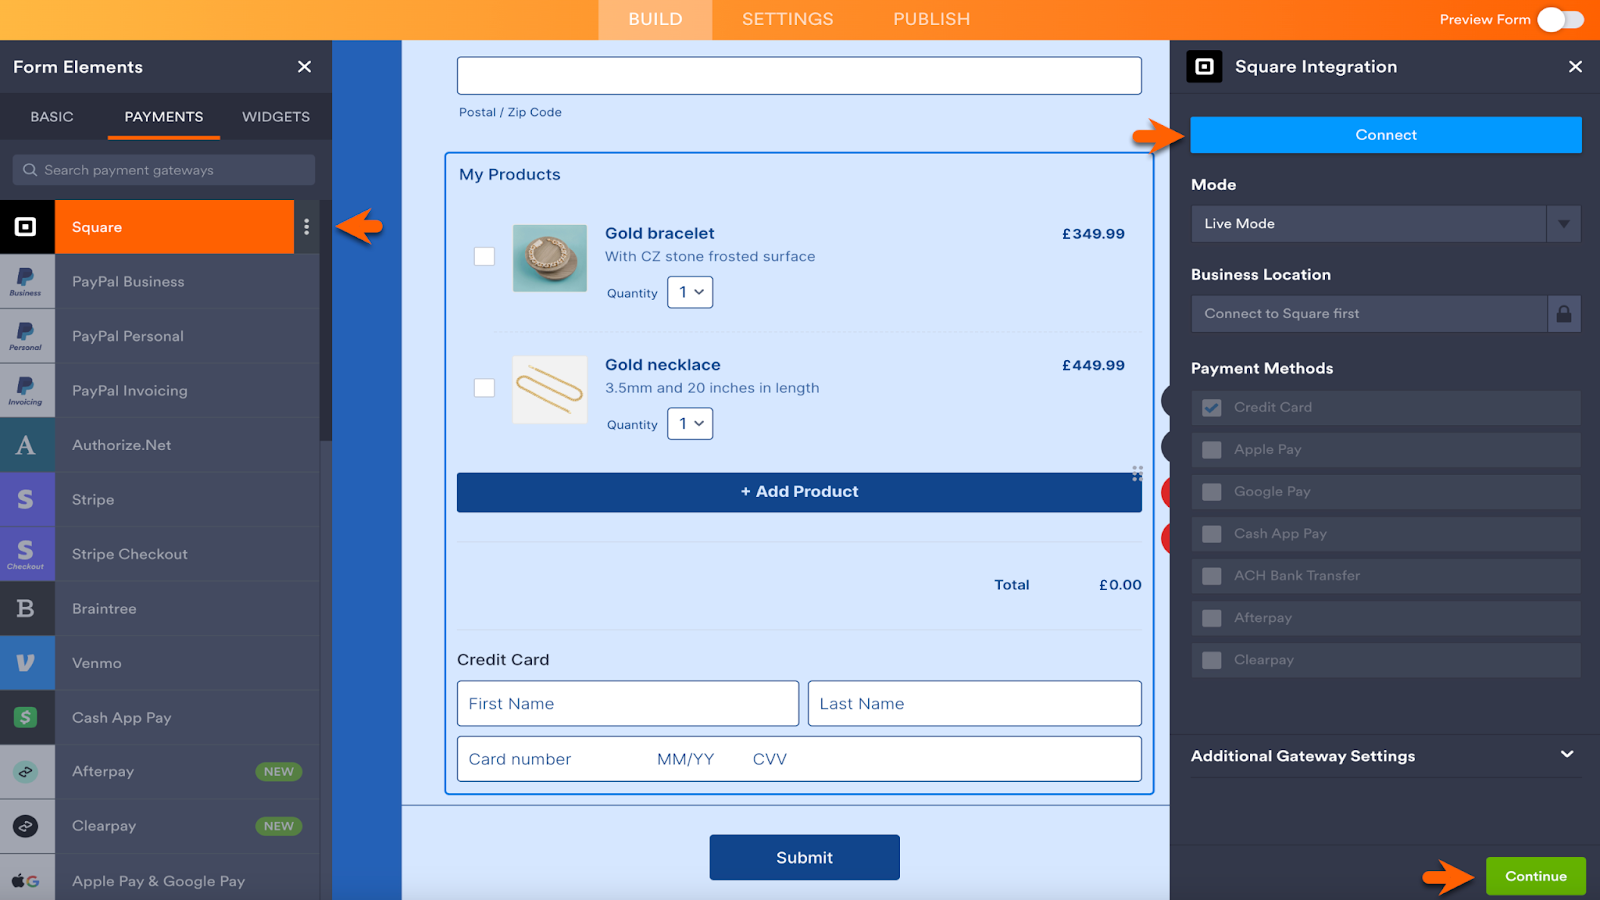
Task: Open the Square item three-dot options menu
Action: 307,227
